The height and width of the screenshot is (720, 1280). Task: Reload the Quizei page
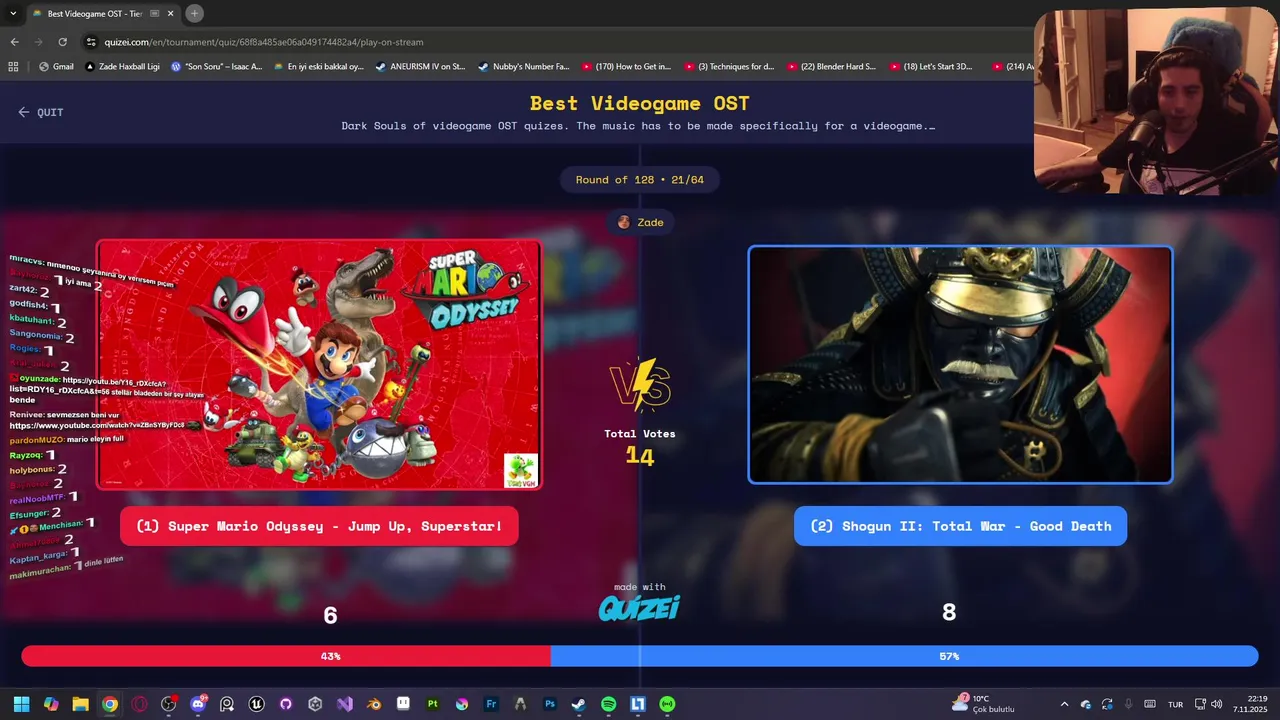point(62,42)
